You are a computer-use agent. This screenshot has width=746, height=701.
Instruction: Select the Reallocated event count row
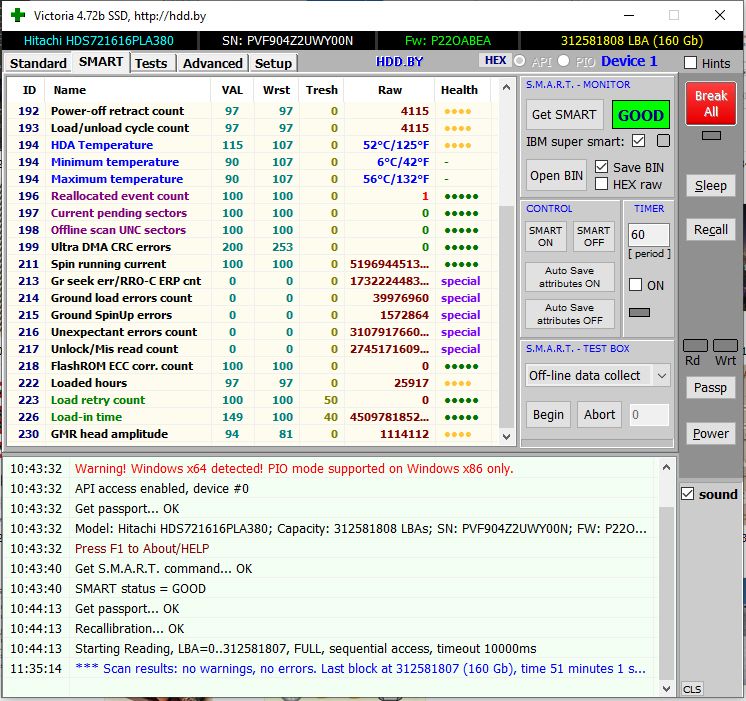coord(252,196)
